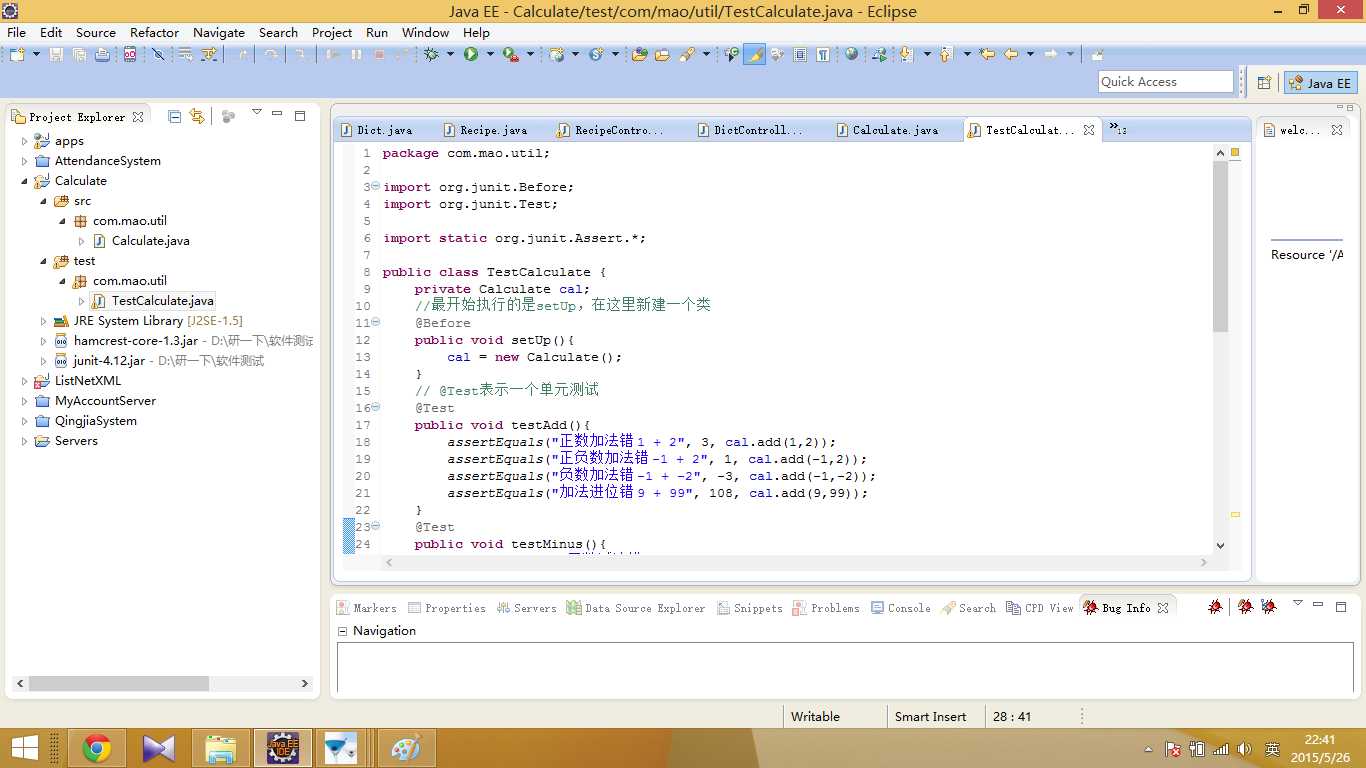Expand JRE System Library node
Screen dimensions: 1366x768
pos(43,321)
